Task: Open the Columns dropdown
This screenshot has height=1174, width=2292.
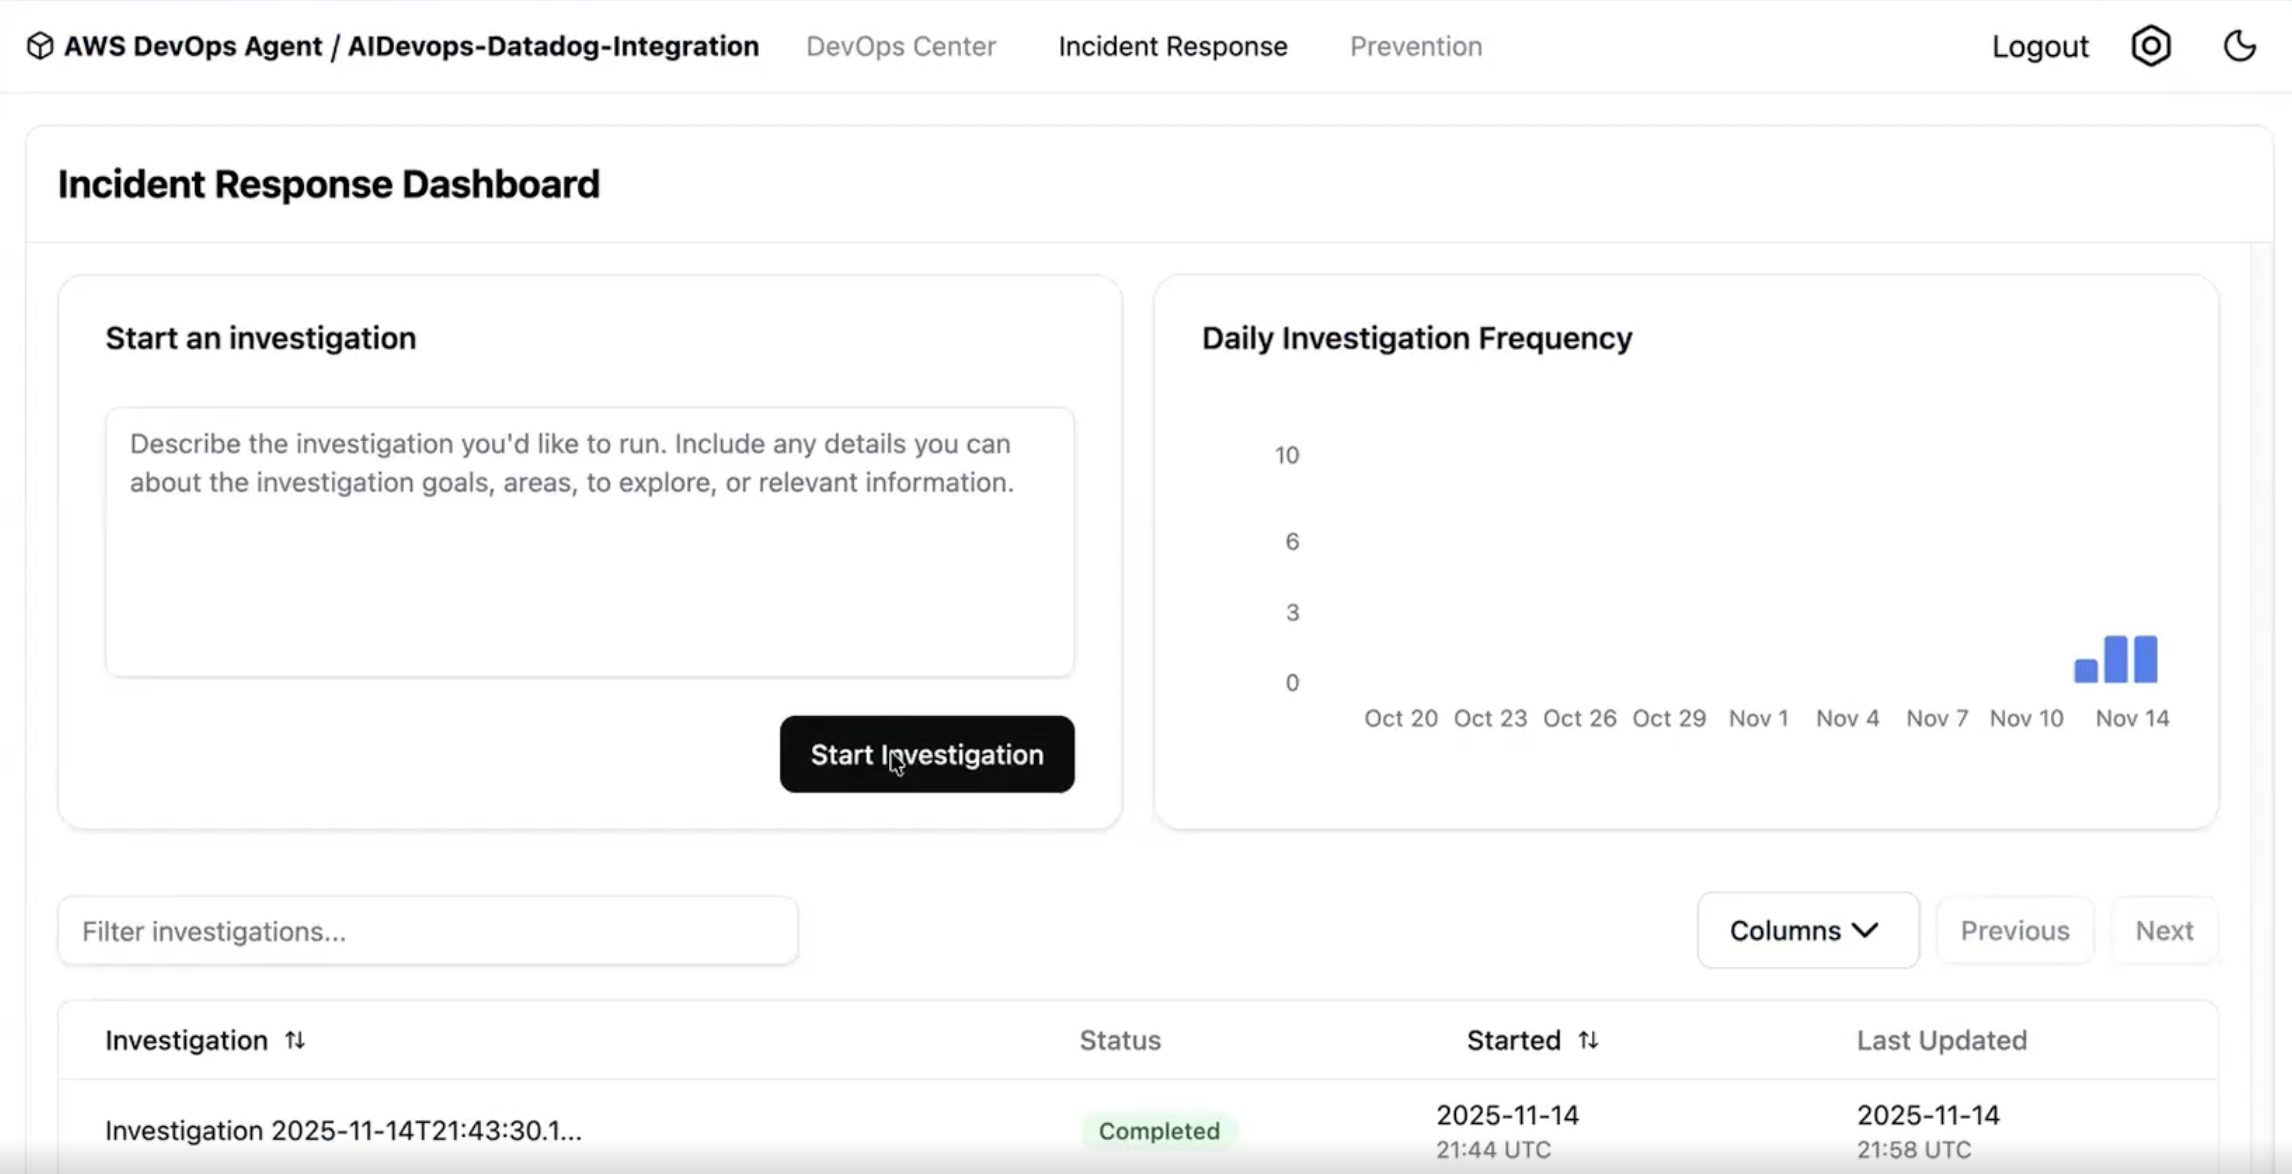Action: (1806, 930)
